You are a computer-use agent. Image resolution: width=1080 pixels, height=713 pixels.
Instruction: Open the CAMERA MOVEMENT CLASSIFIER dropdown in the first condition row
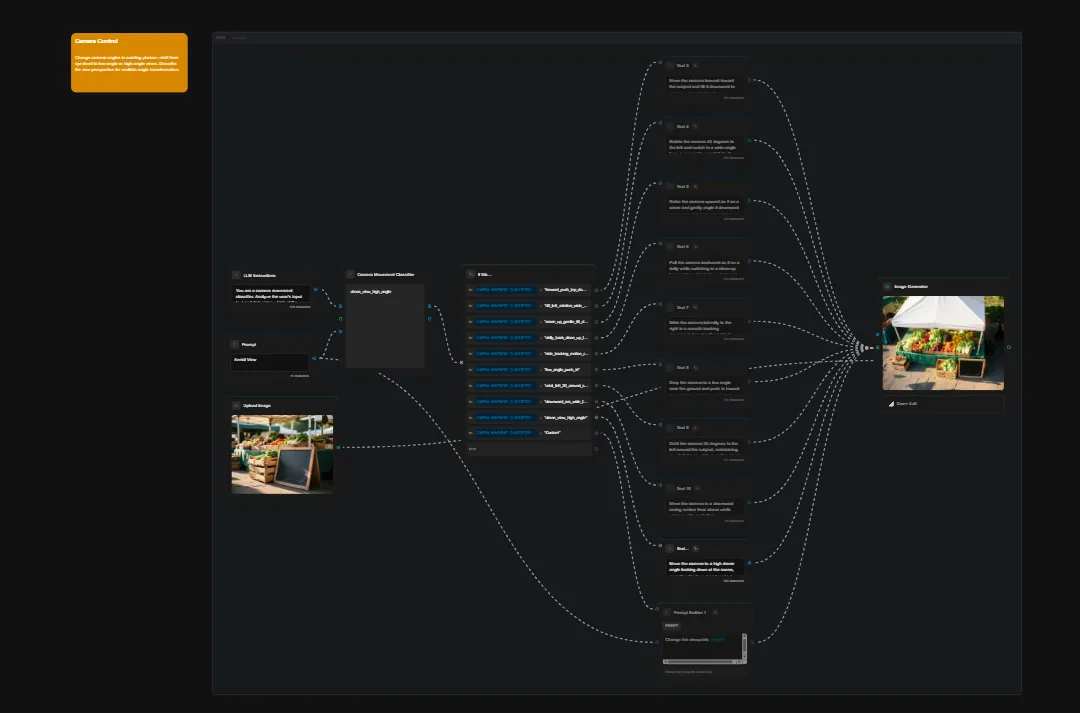(x=504, y=290)
